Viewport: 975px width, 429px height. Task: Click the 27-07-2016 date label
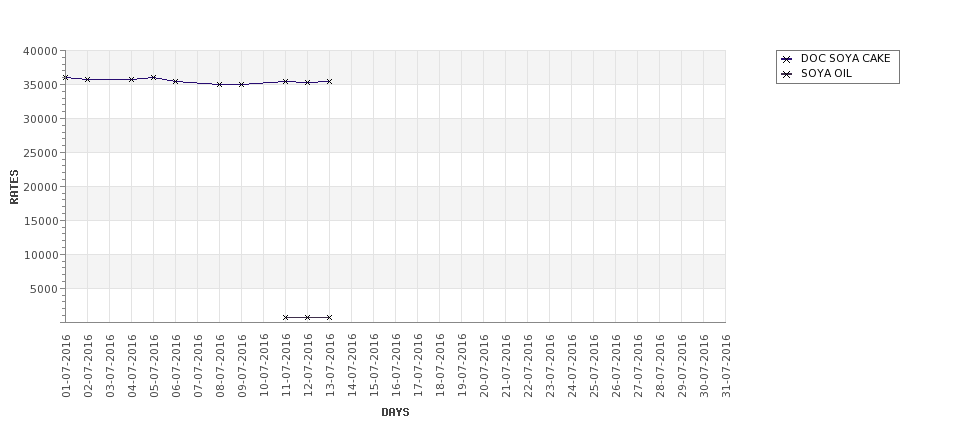pos(637,366)
